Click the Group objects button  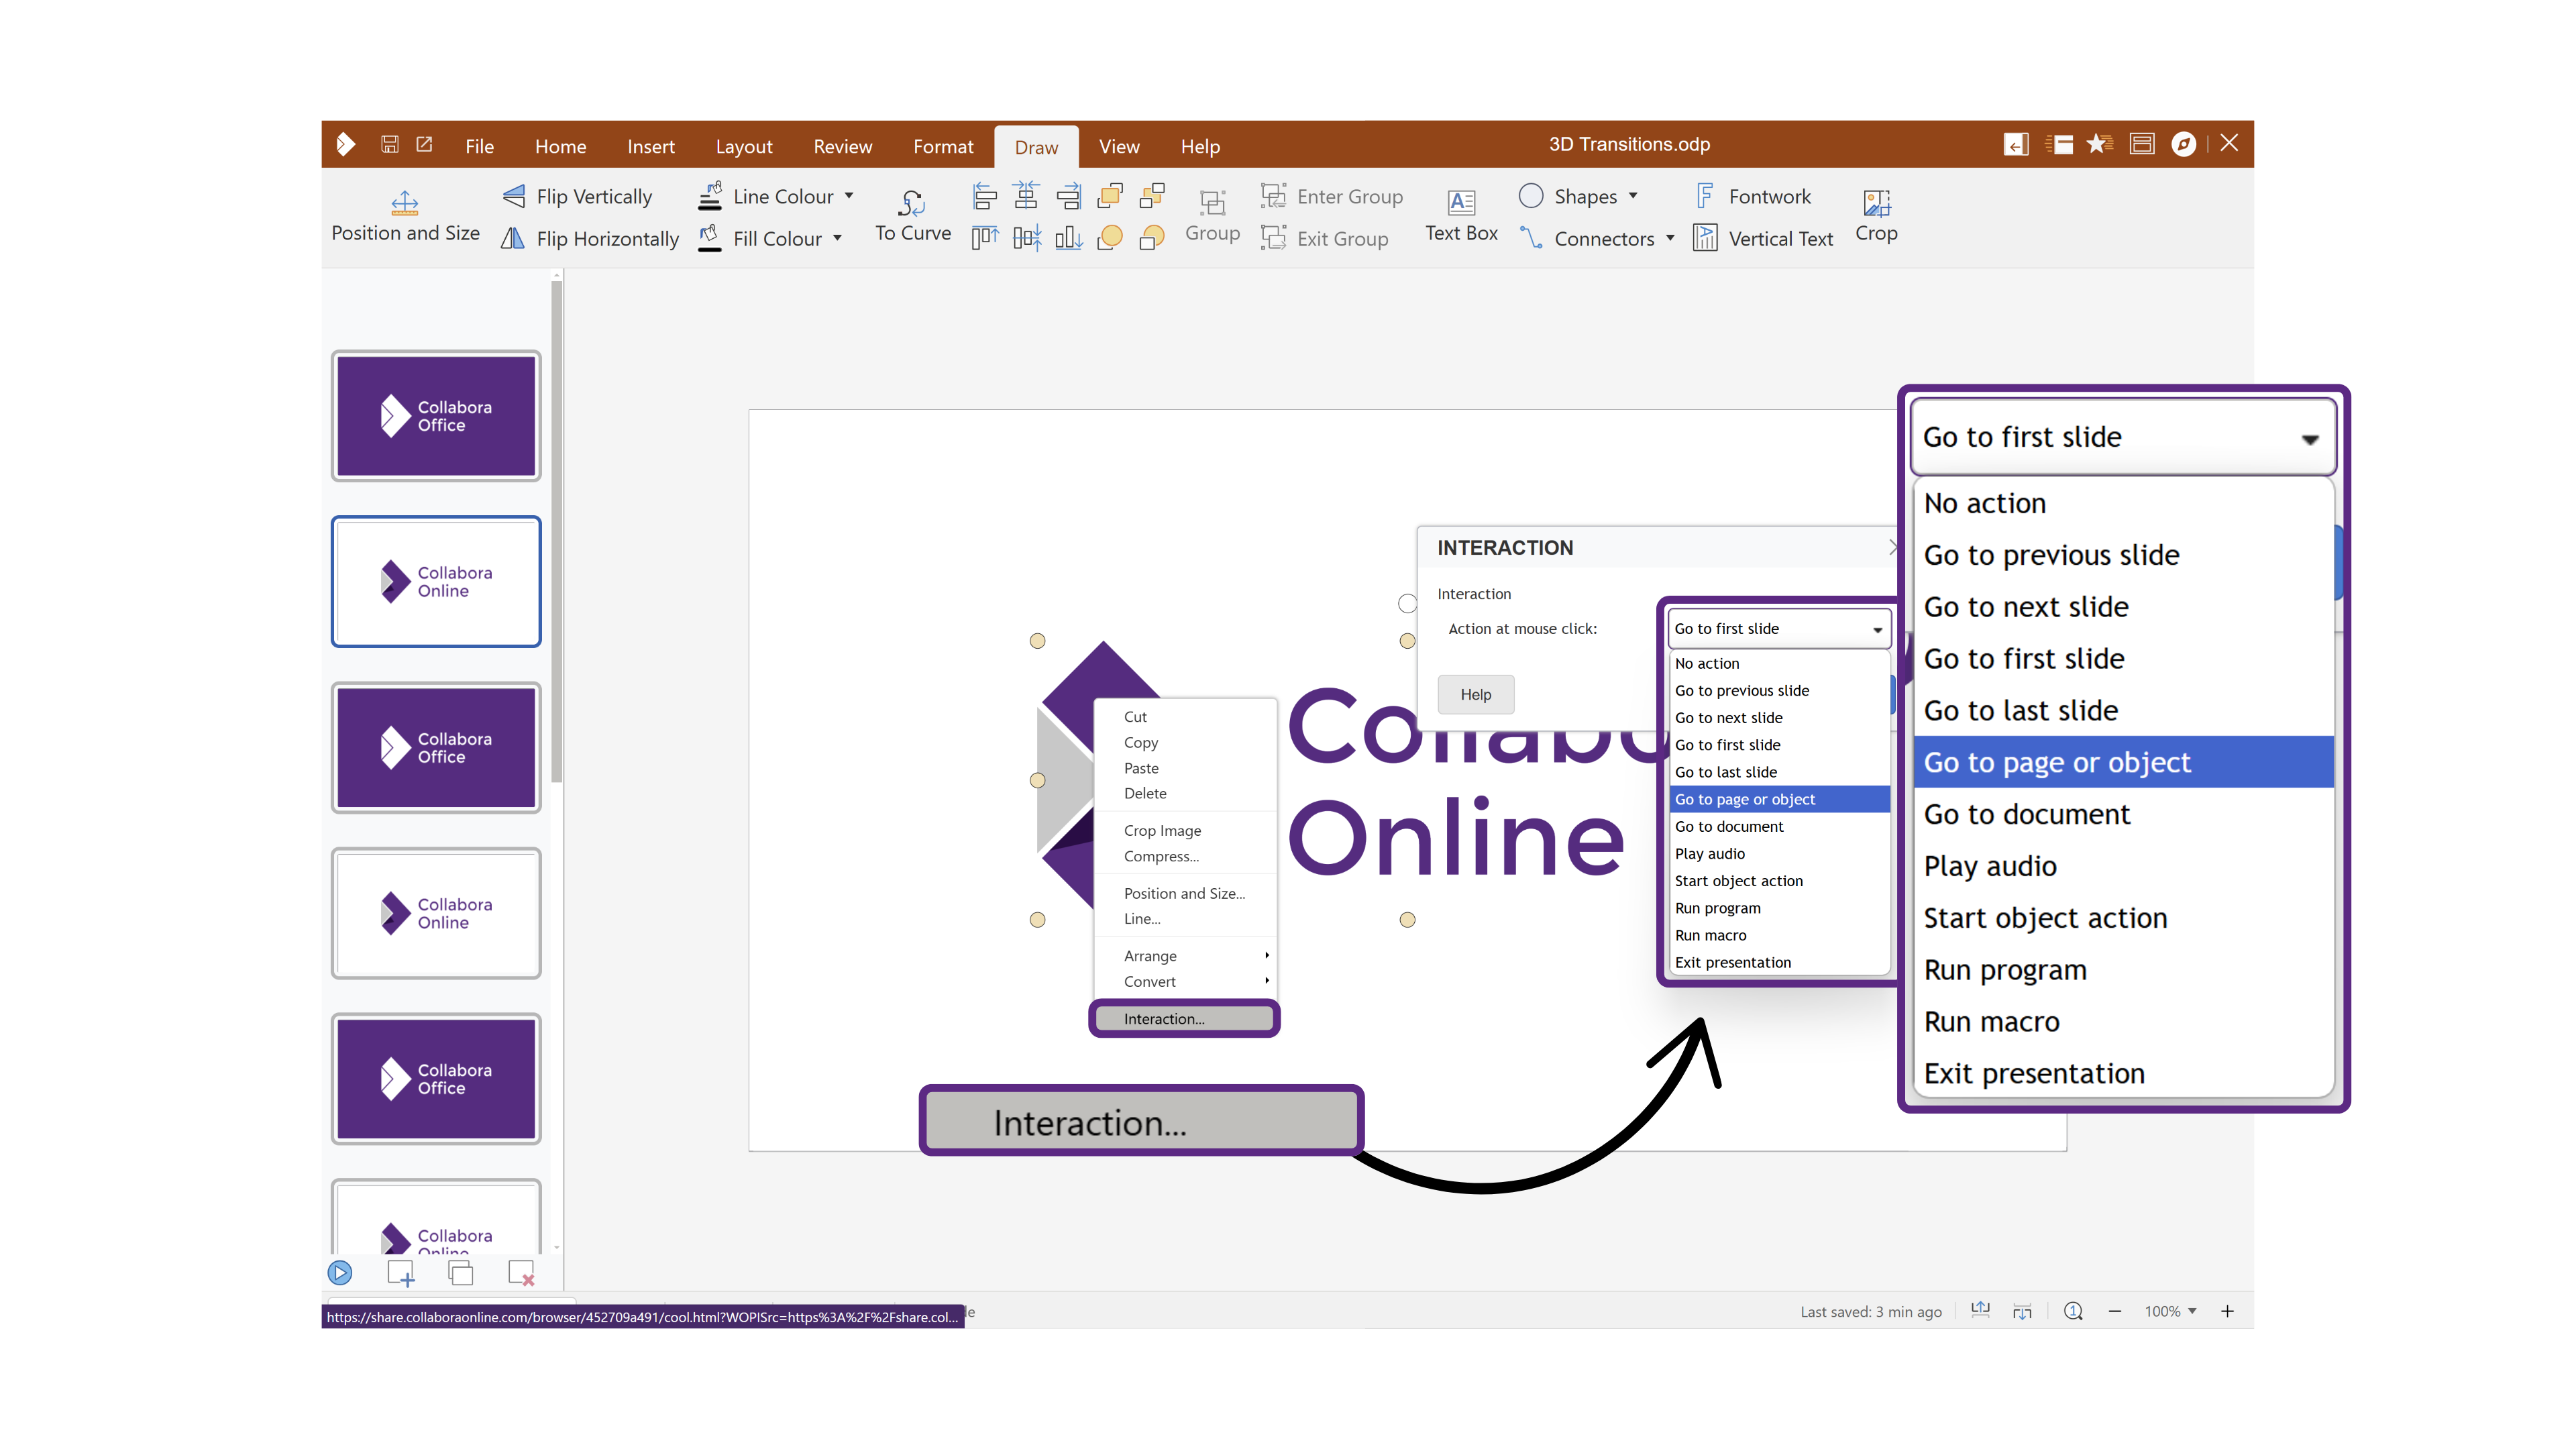[x=1212, y=217]
